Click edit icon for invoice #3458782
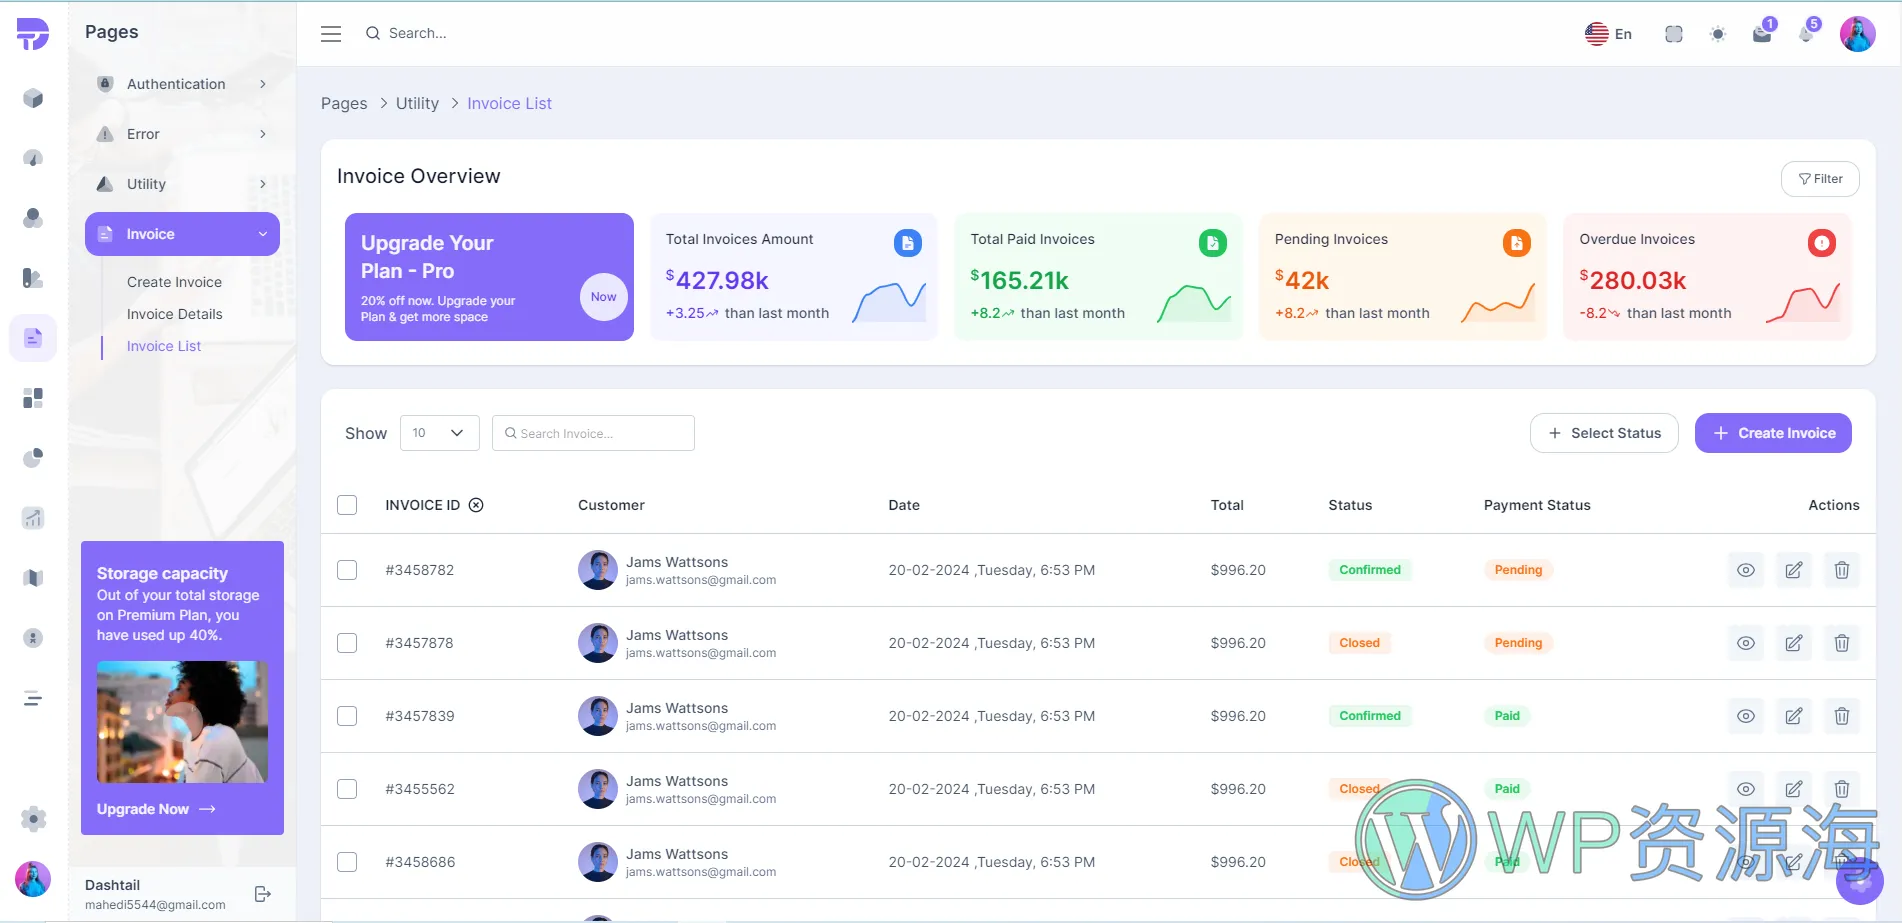Image resolution: width=1902 pixels, height=923 pixels. pos(1794,570)
